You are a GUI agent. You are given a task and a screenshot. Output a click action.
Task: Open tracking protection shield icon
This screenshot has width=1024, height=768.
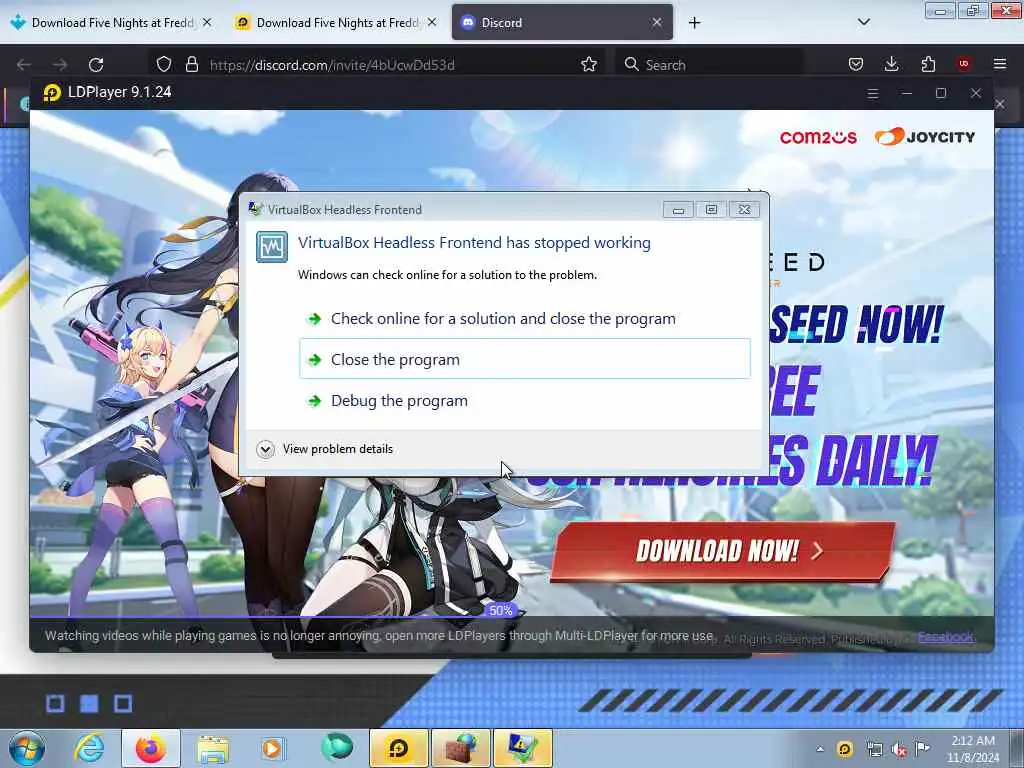(163, 65)
